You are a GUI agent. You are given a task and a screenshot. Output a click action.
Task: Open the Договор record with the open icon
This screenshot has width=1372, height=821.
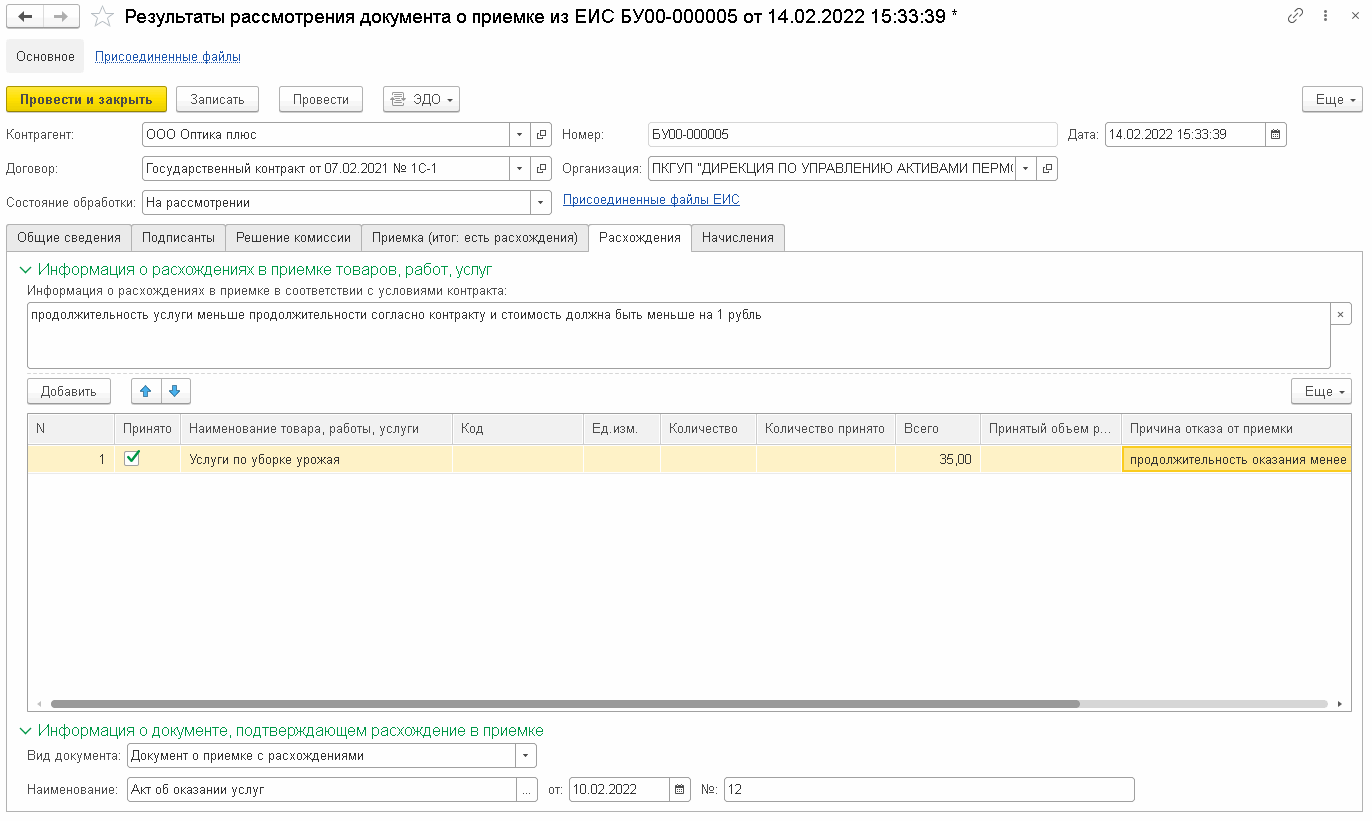coord(541,168)
